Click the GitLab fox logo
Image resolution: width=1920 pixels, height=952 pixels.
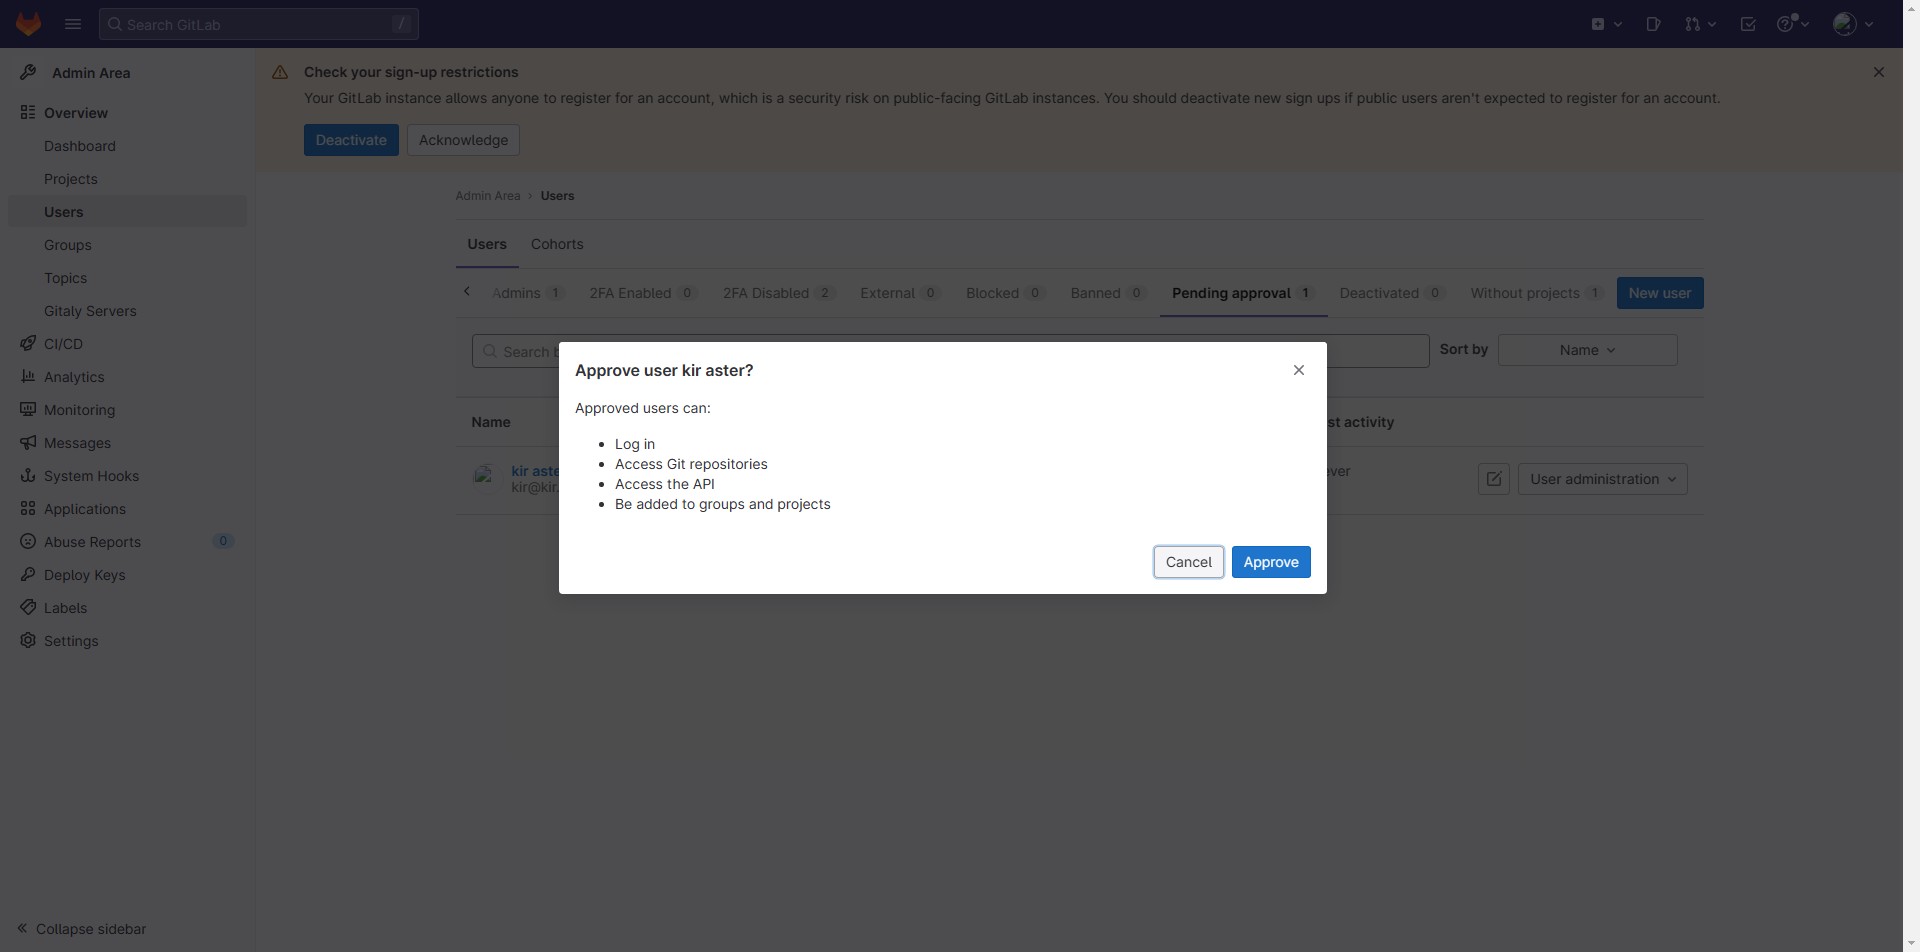pyautogui.click(x=28, y=24)
